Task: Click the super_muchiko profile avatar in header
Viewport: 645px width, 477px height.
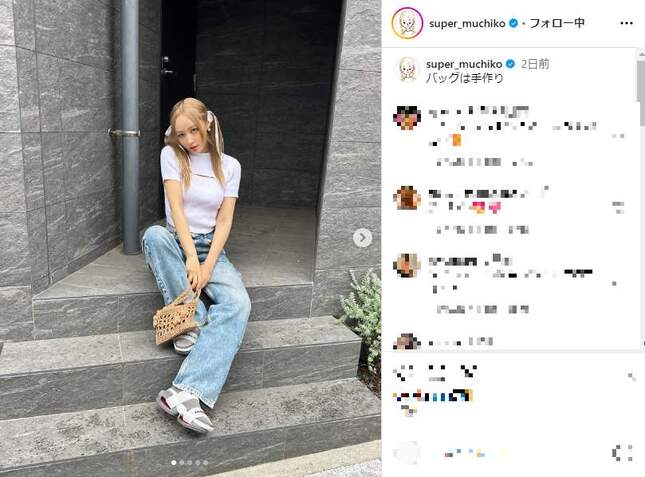Action: click(x=407, y=23)
